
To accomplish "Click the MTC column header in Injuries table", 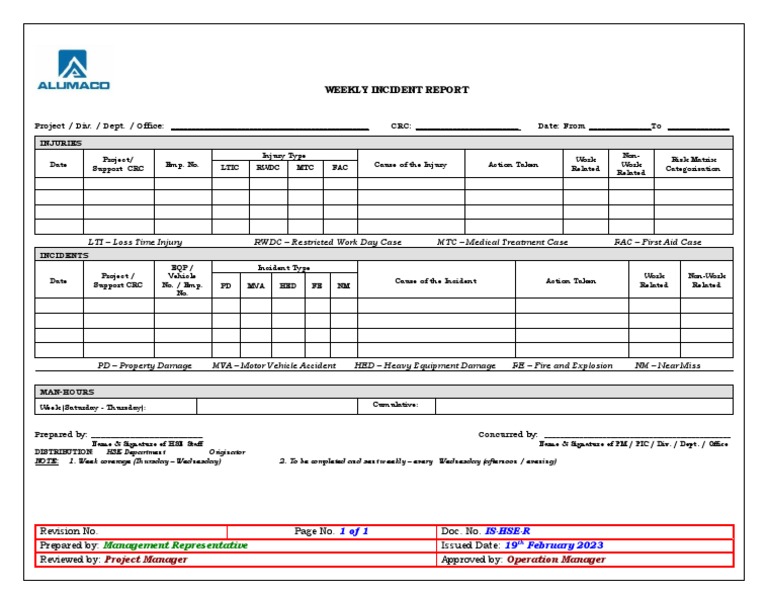I will tap(305, 168).
